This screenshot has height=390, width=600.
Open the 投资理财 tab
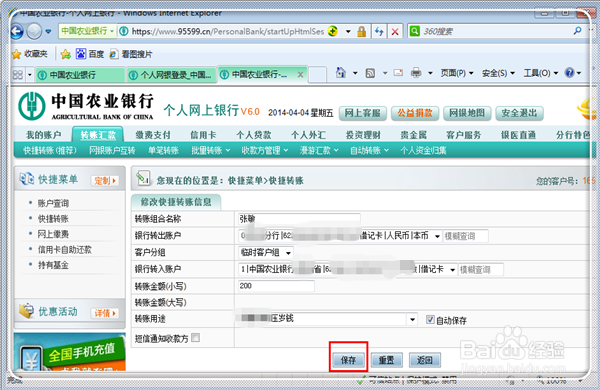click(363, 135)
